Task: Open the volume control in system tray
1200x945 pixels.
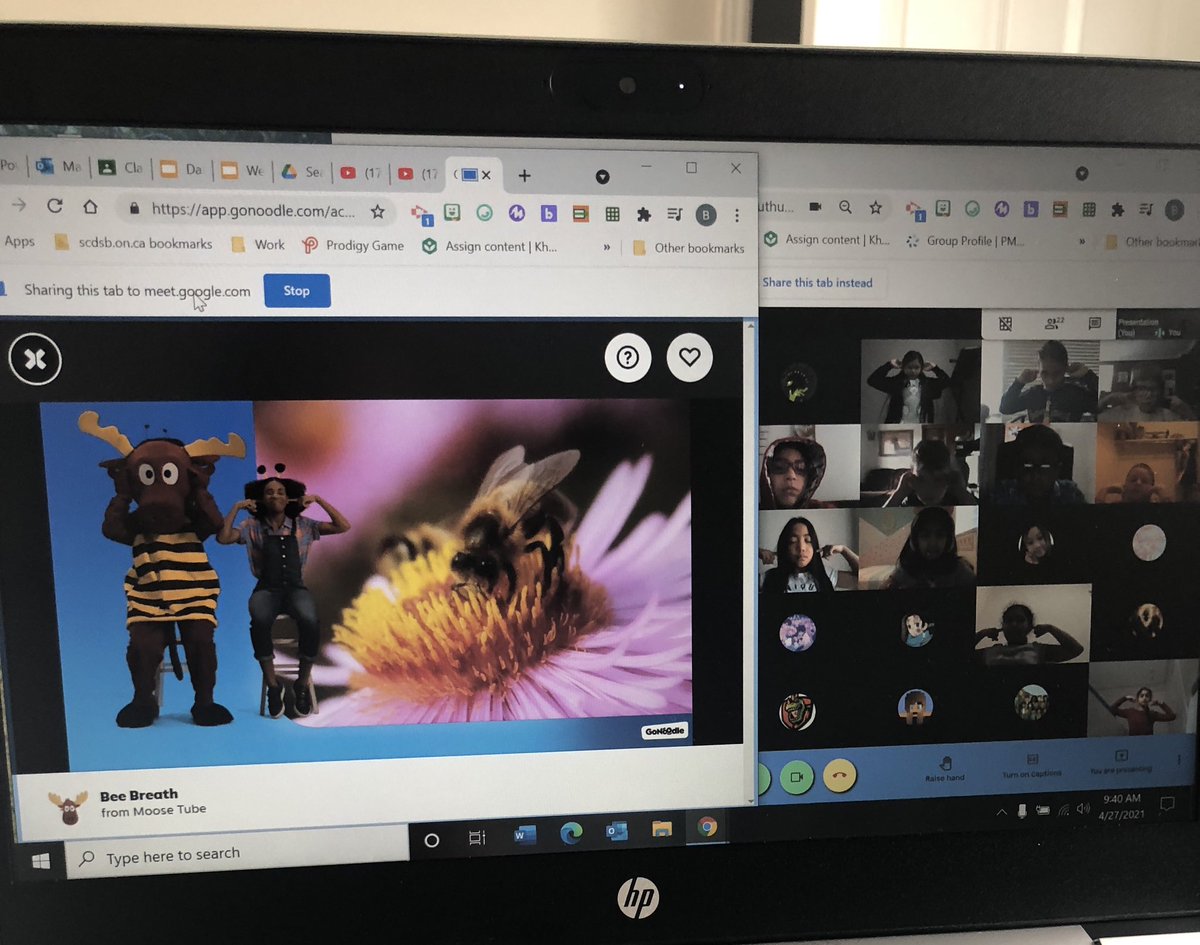Action: [x=1081, y=808]
